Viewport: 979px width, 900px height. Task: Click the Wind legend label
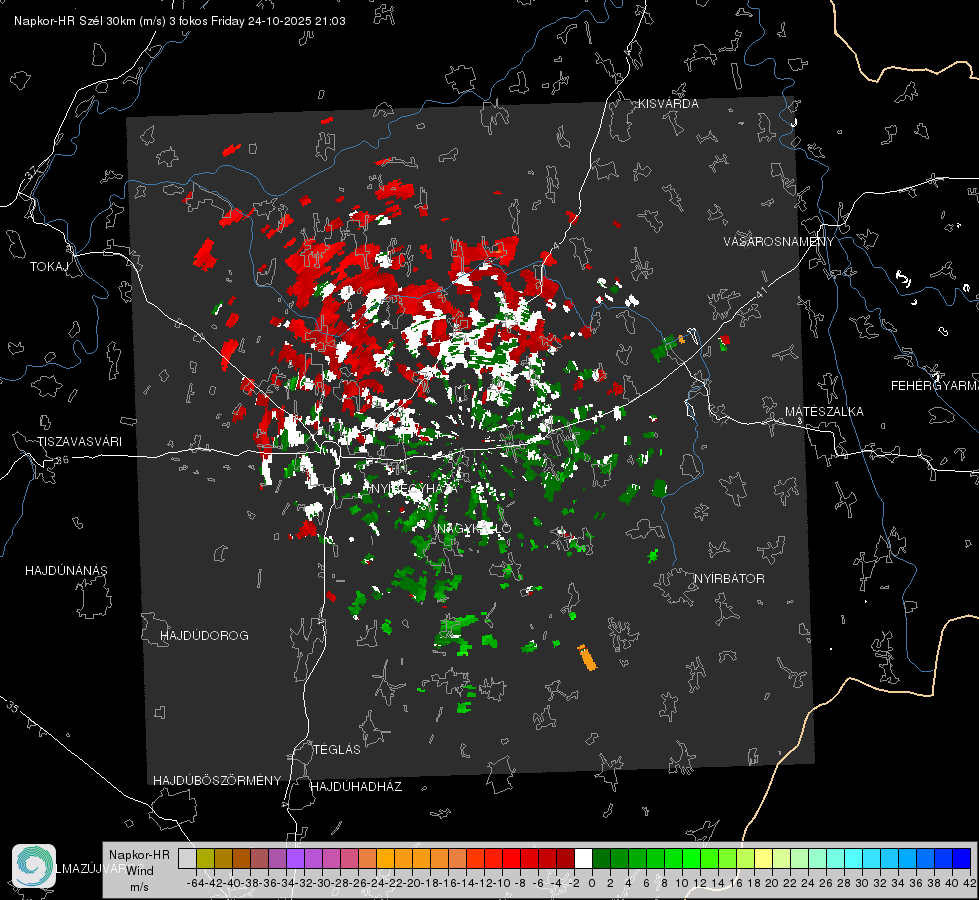tap(140, 871)
